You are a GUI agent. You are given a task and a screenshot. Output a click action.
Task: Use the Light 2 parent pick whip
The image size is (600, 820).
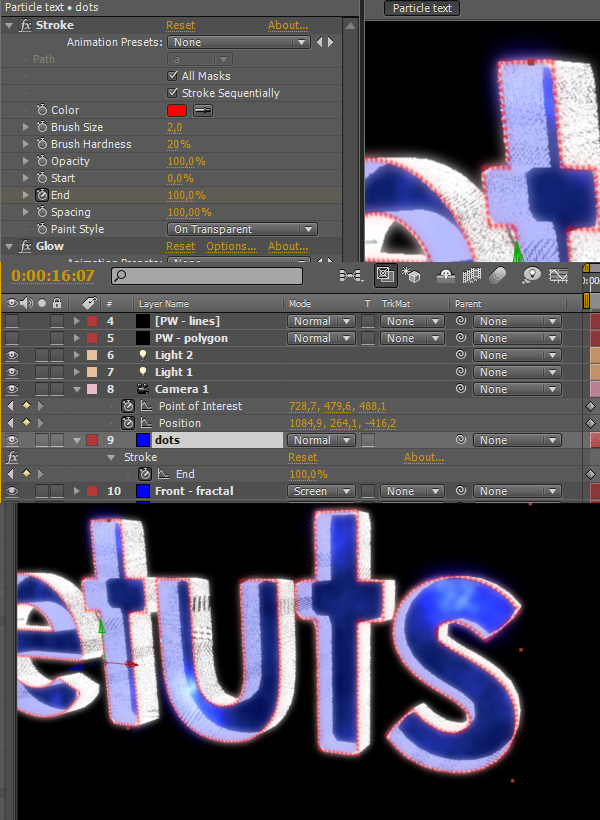click(461, 355)
